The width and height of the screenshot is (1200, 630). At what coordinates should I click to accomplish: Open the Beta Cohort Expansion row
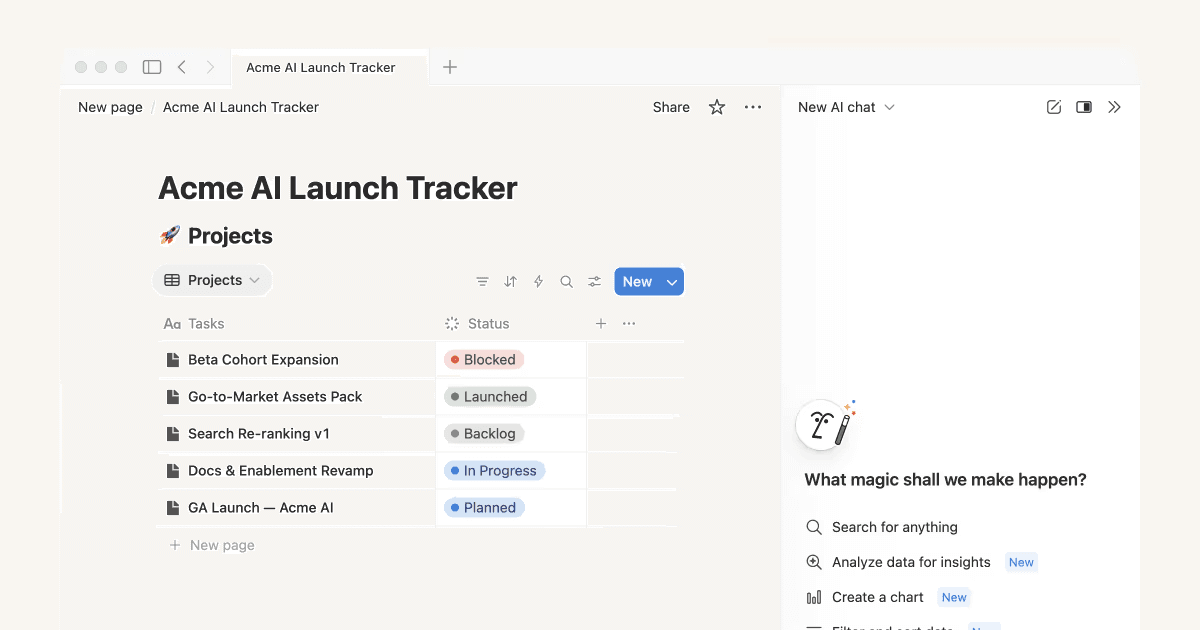263,360
